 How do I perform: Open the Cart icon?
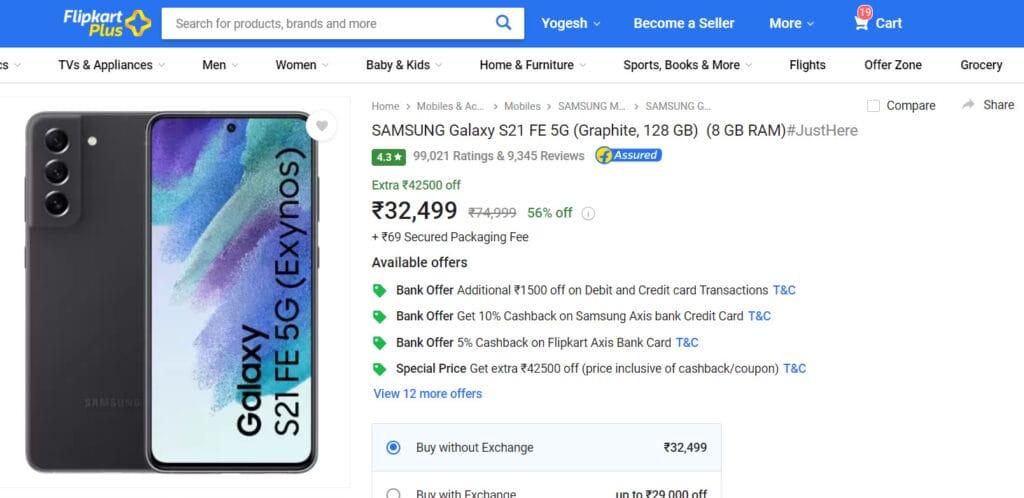click(861, 23)
